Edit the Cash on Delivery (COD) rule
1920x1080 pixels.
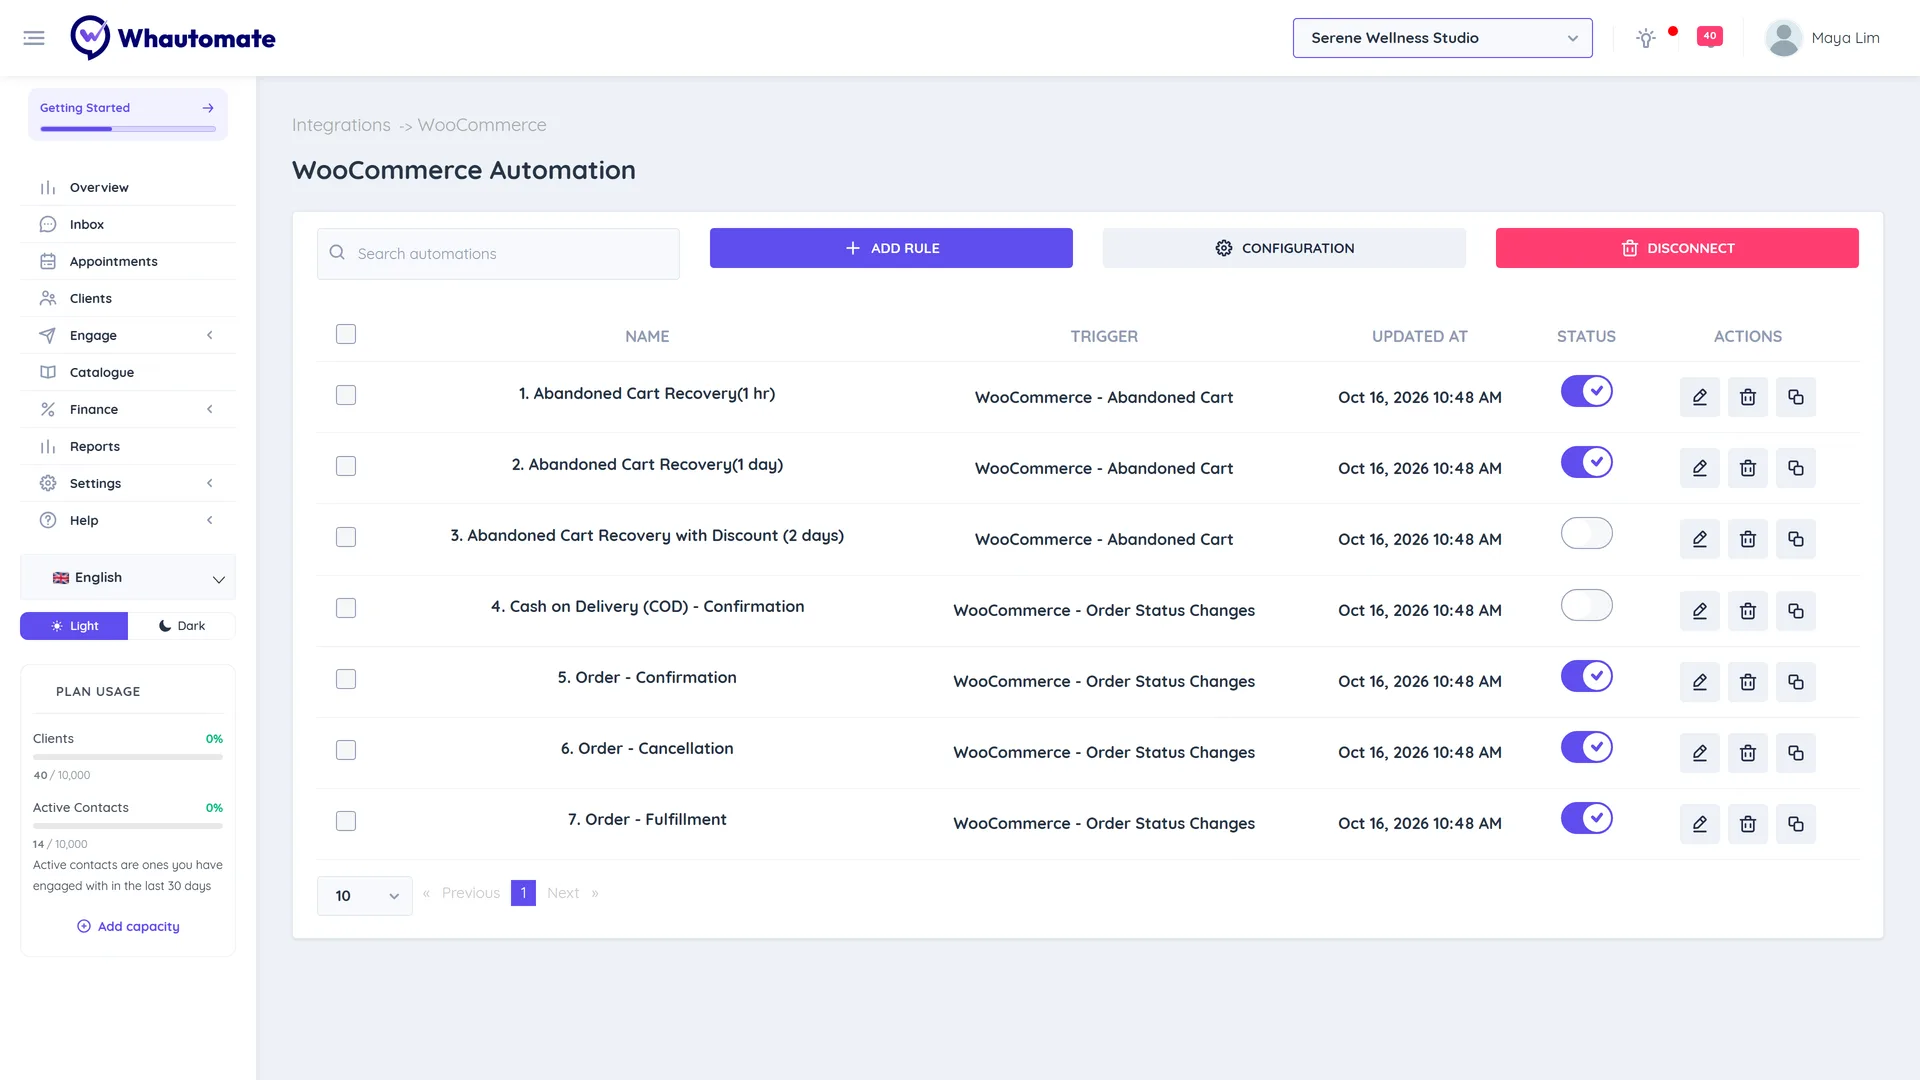click(1699, 610)
